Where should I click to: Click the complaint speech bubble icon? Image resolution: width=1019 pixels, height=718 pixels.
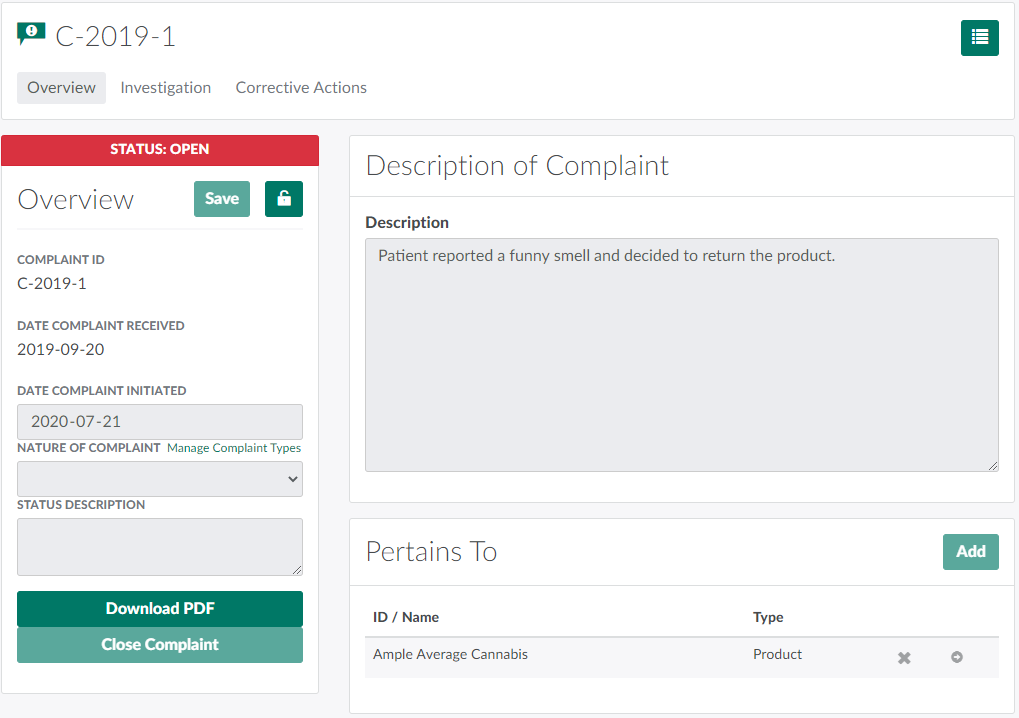32,35
